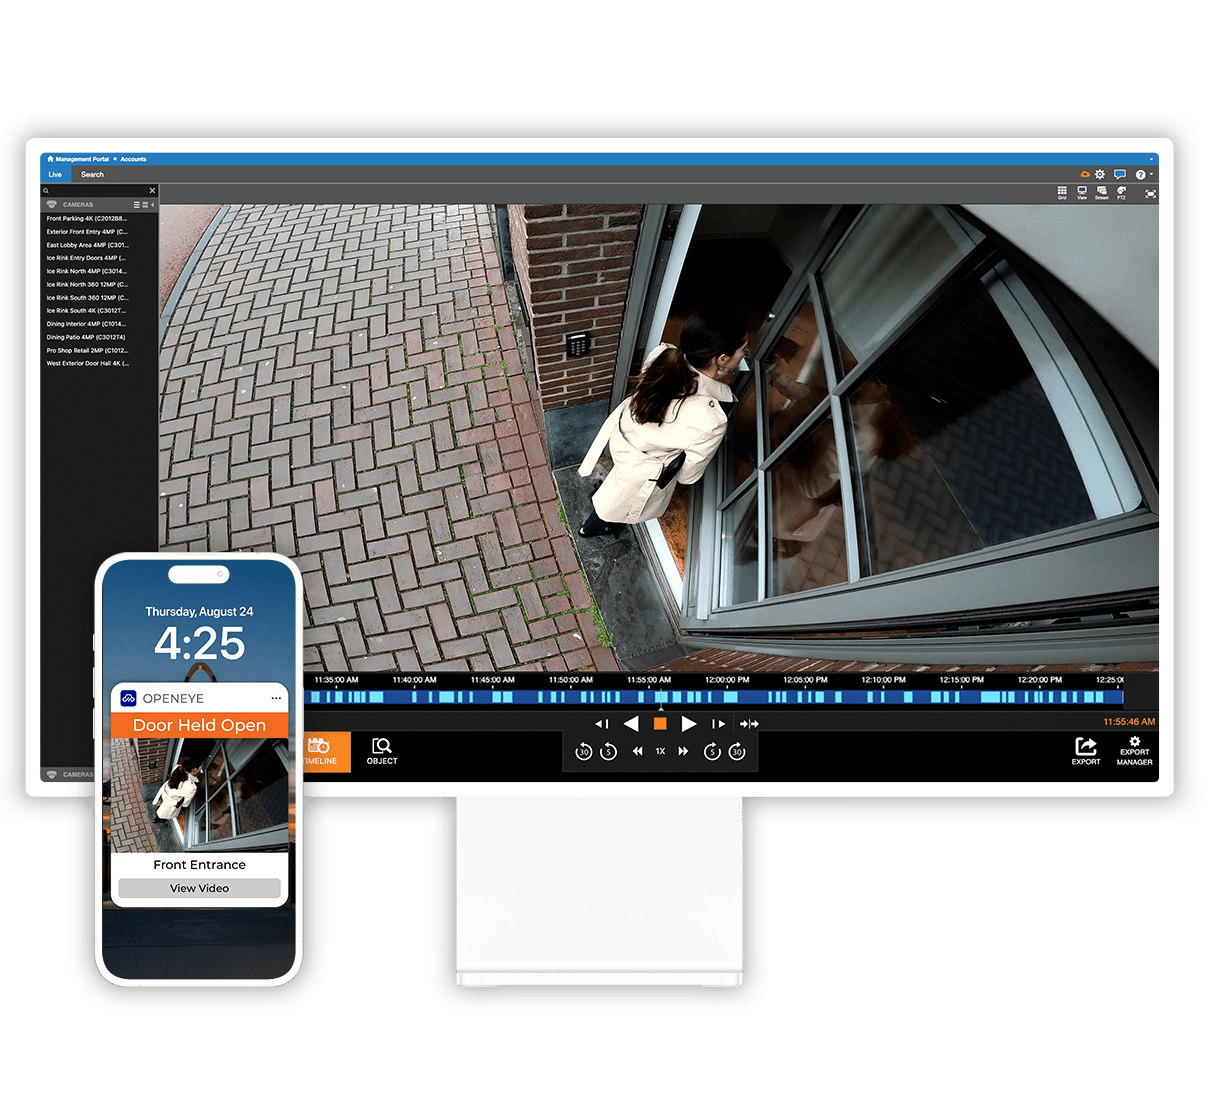The height and width of the screenshot is (1120, 1208).
Task: Open the chat message icon
Action: pos(1120,174)
